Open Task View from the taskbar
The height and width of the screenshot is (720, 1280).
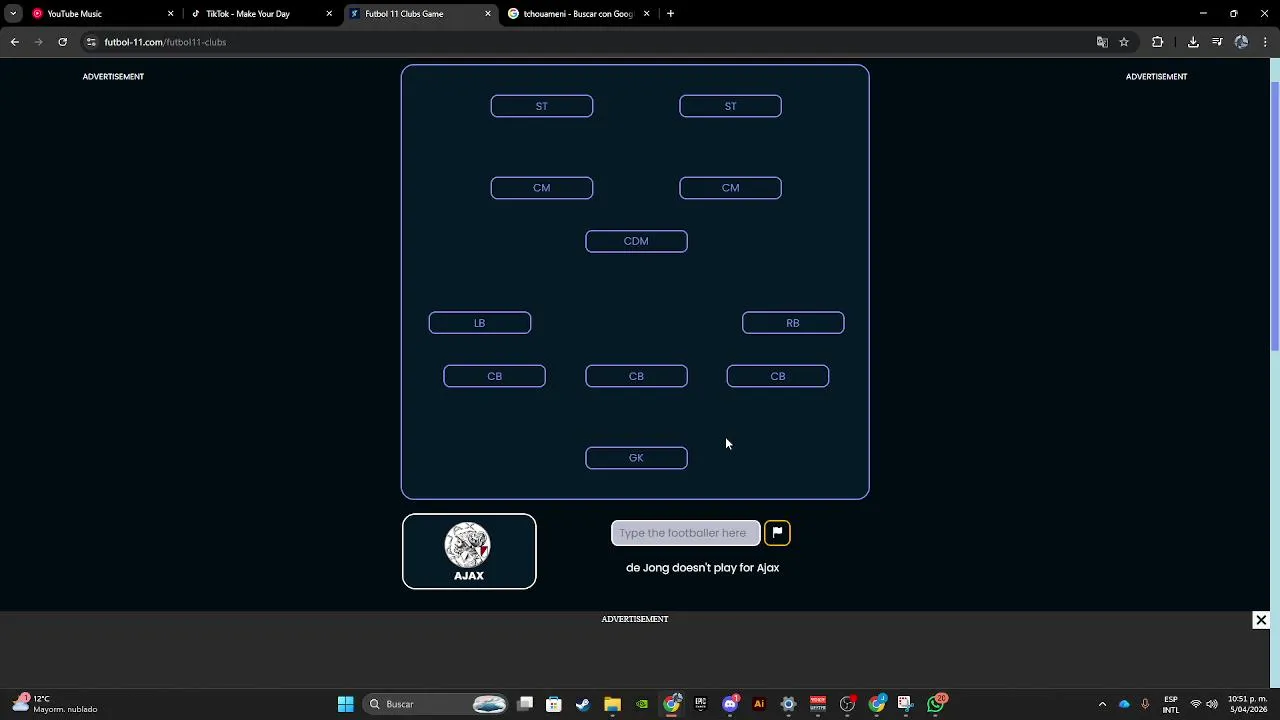point(525,704)
